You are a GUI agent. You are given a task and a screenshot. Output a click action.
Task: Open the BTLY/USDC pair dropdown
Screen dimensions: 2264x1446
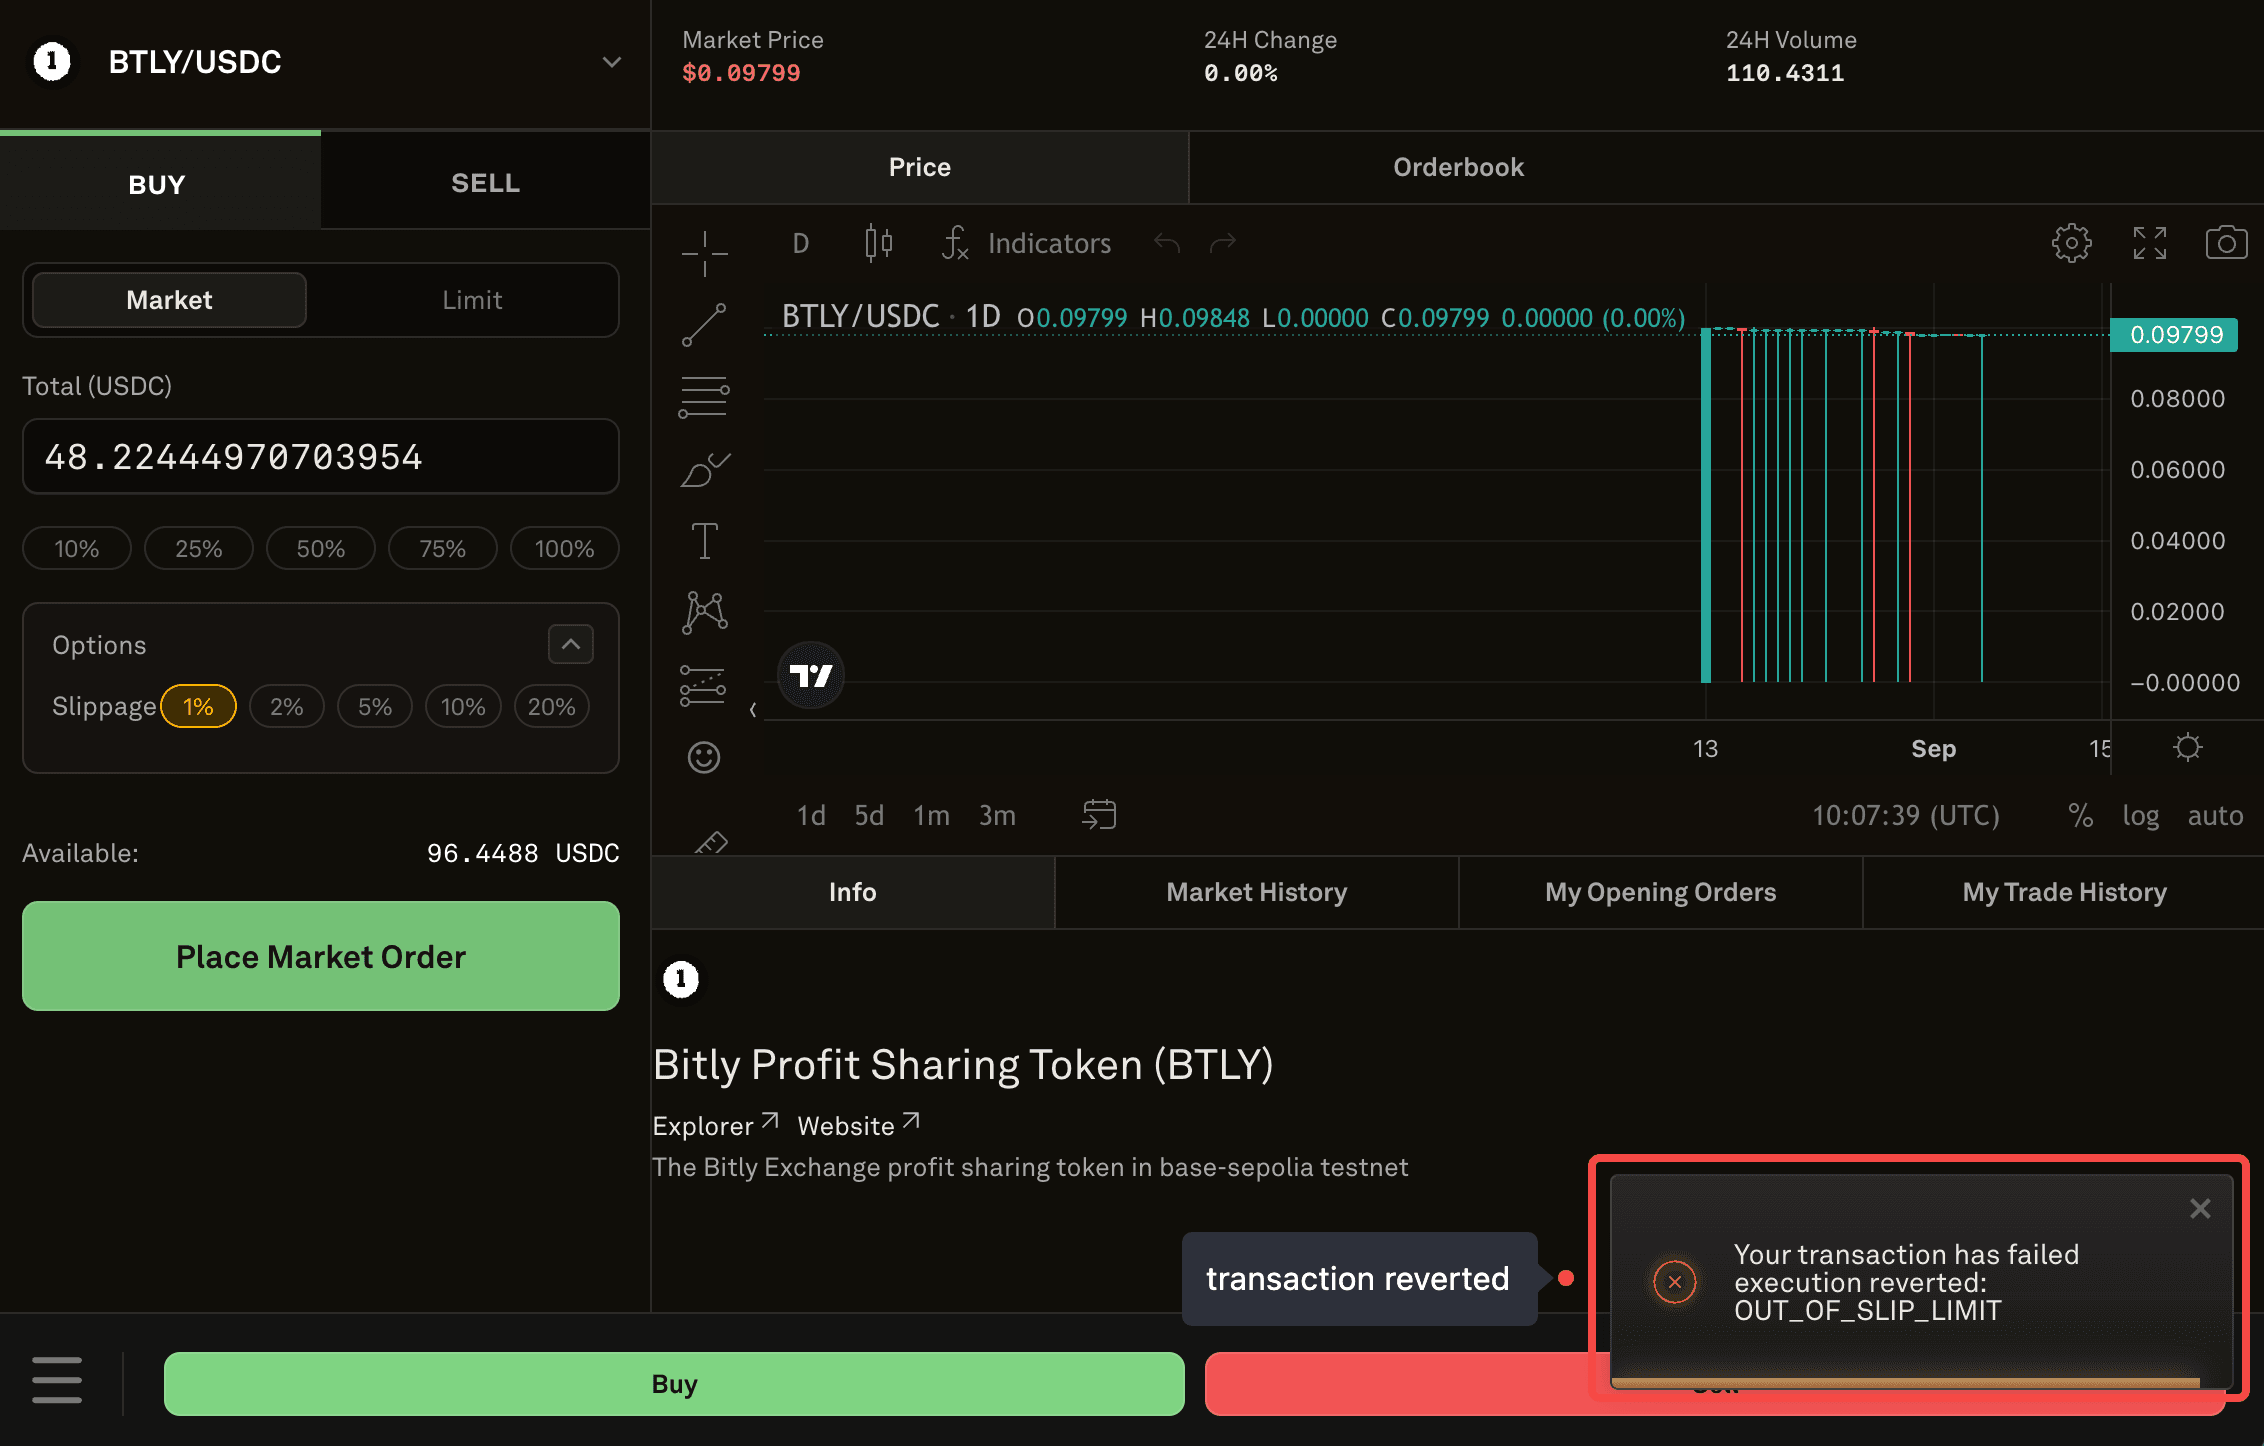point(611,62)
